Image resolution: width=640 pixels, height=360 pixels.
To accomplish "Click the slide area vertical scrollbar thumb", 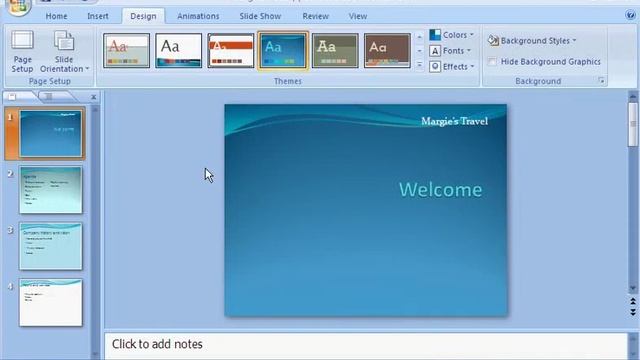I will click(633, 124).
